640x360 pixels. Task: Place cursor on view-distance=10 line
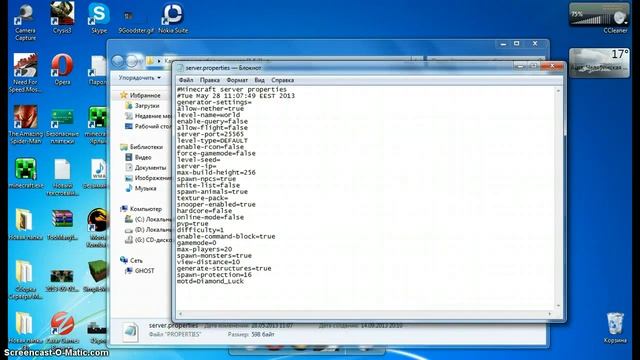(208, 262)
